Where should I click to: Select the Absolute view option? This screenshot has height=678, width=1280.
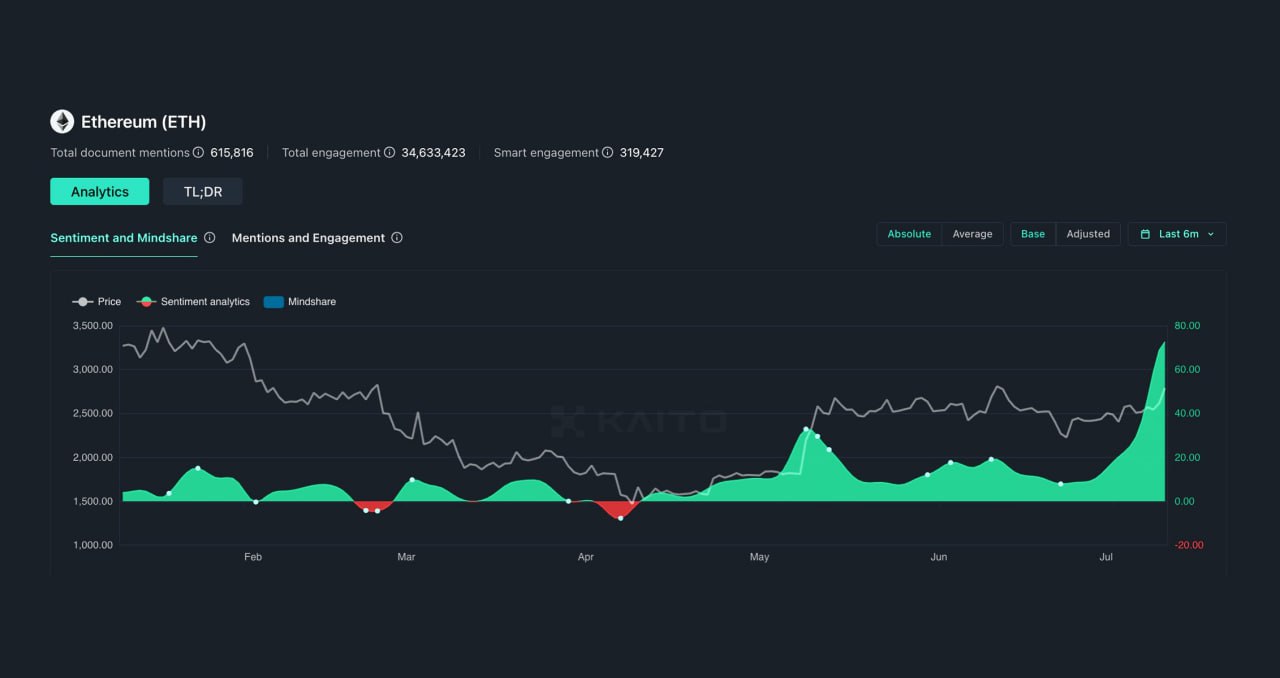[909, 234]
